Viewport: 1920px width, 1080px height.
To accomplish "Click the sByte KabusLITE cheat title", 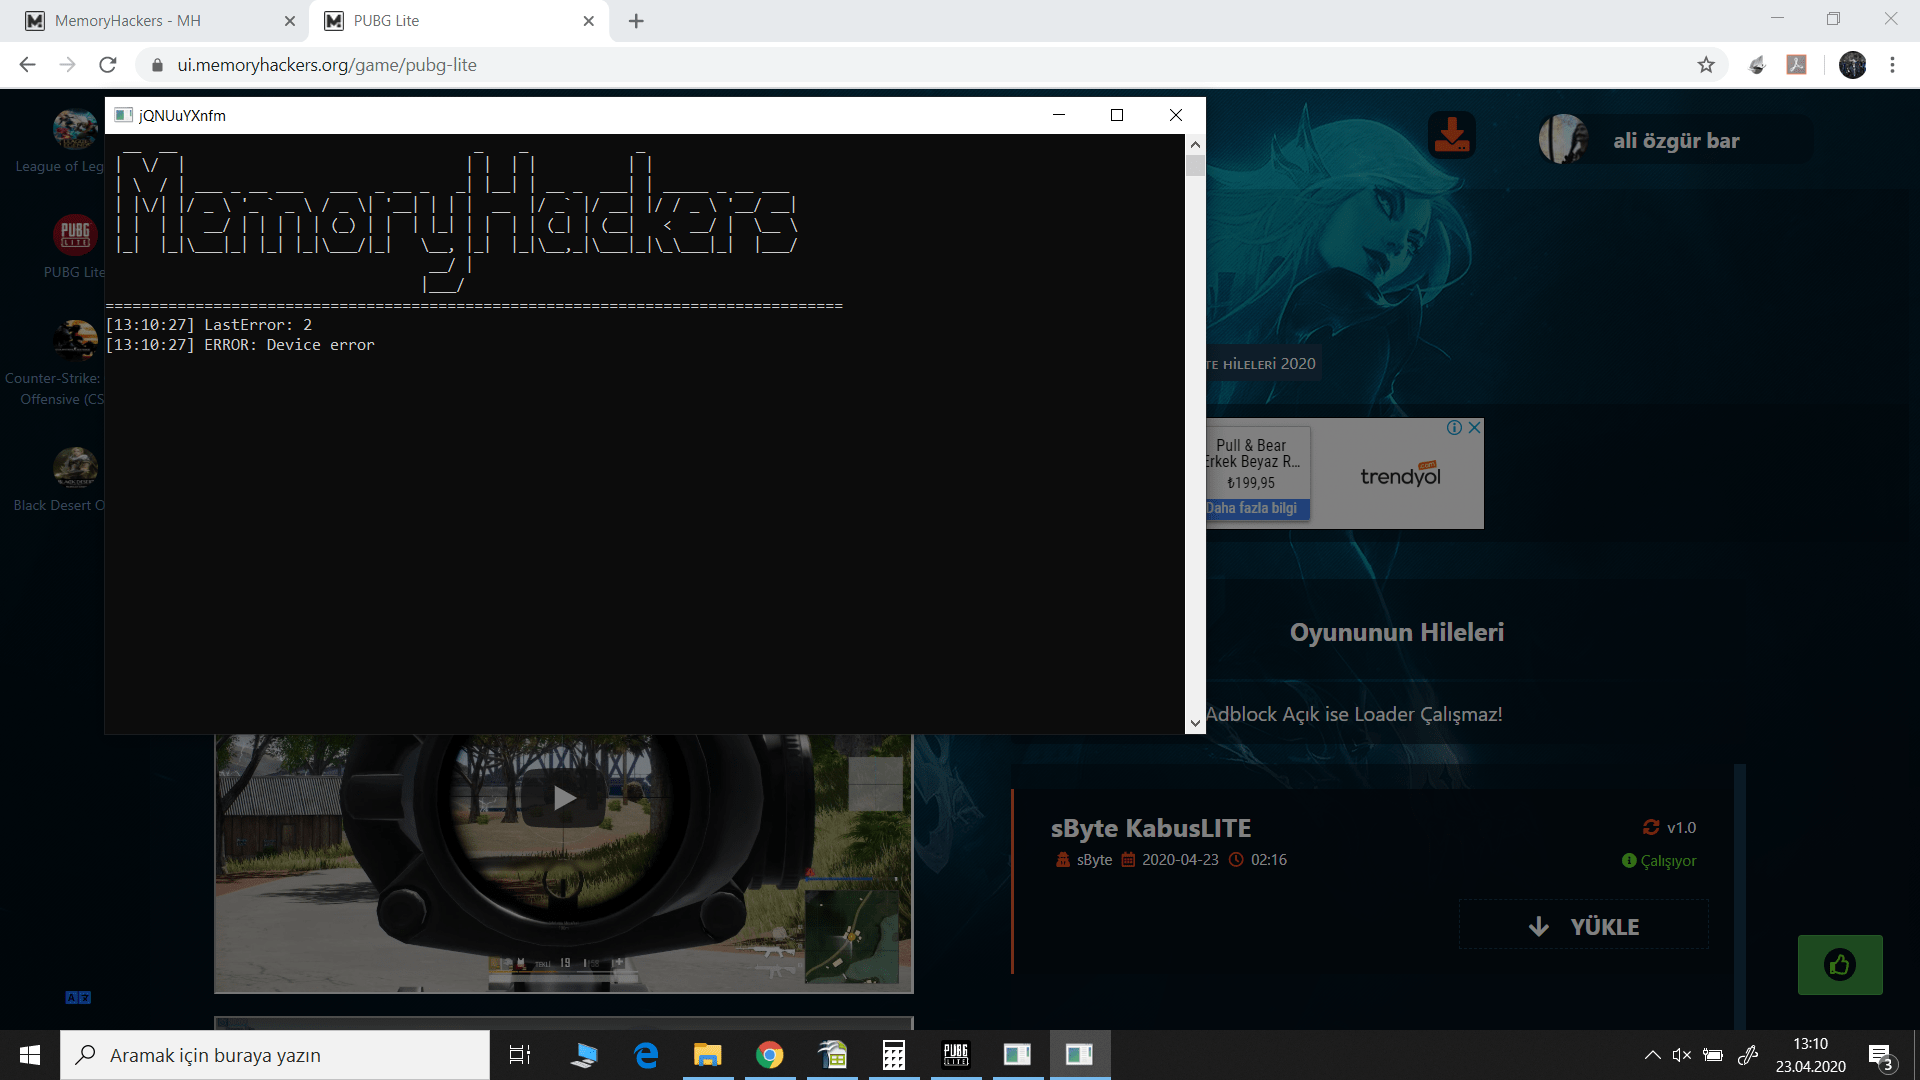I will (x=1151, y=828).
